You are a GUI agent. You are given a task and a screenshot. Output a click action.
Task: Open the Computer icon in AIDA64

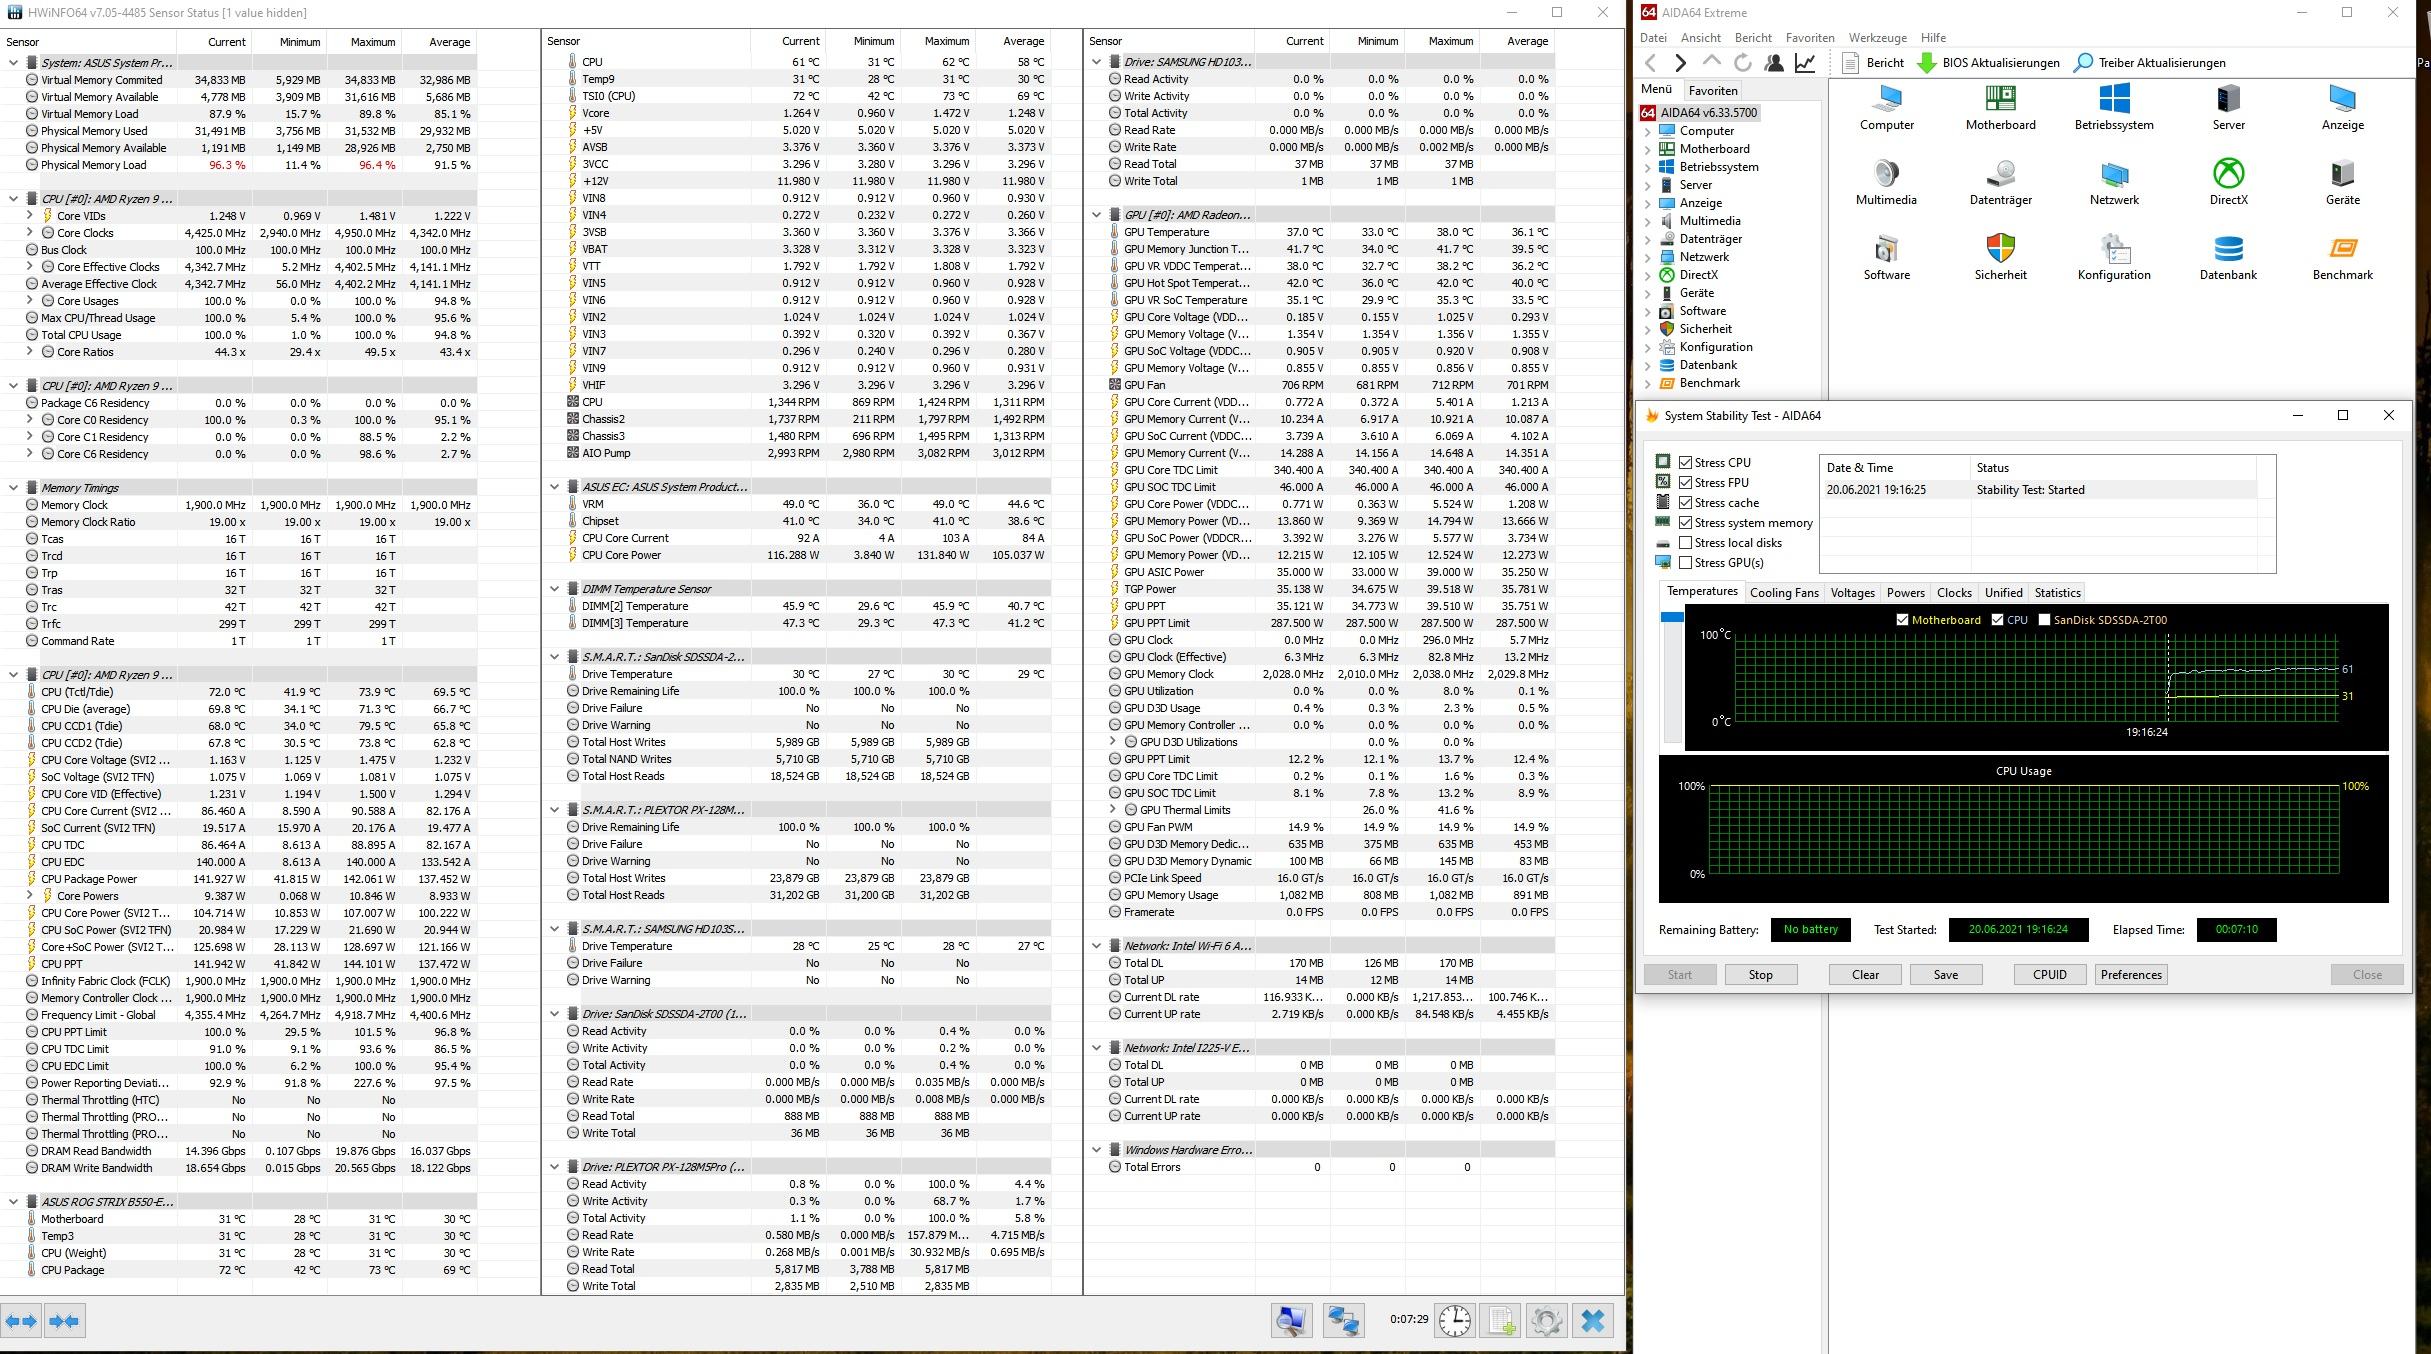coord(1887,107)
